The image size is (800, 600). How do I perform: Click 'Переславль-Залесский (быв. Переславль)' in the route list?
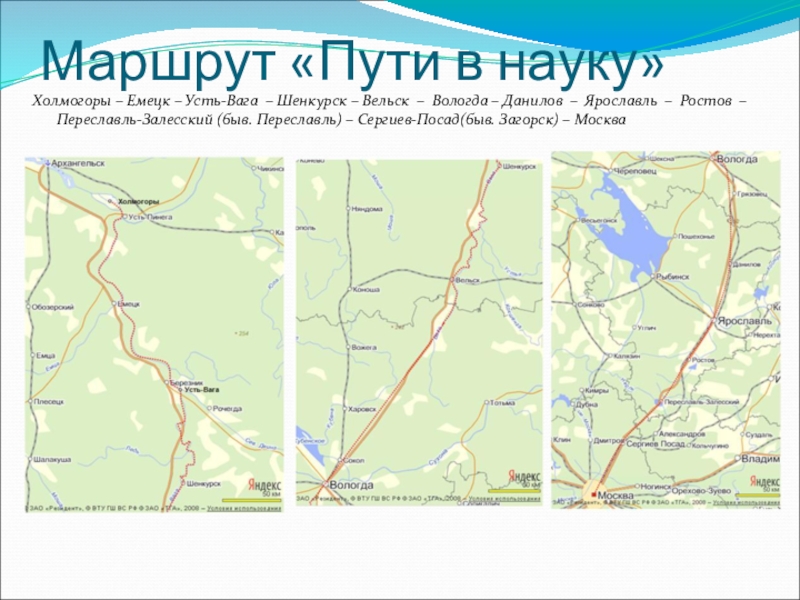coord(199,120)
